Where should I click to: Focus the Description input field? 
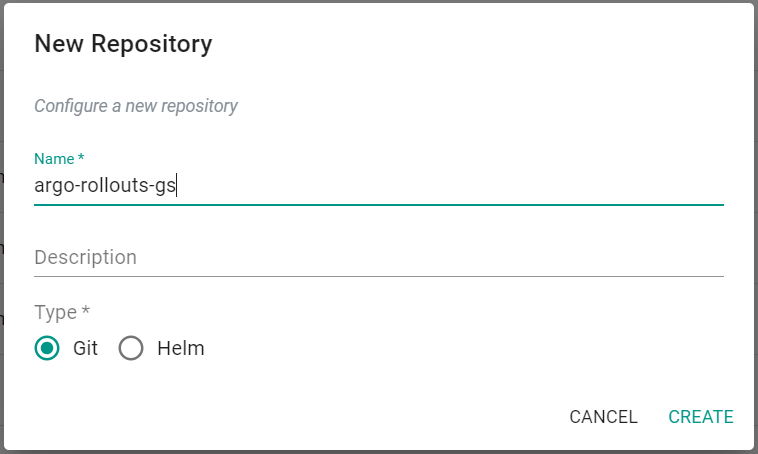pyautogui.click(x=378, y=257)
